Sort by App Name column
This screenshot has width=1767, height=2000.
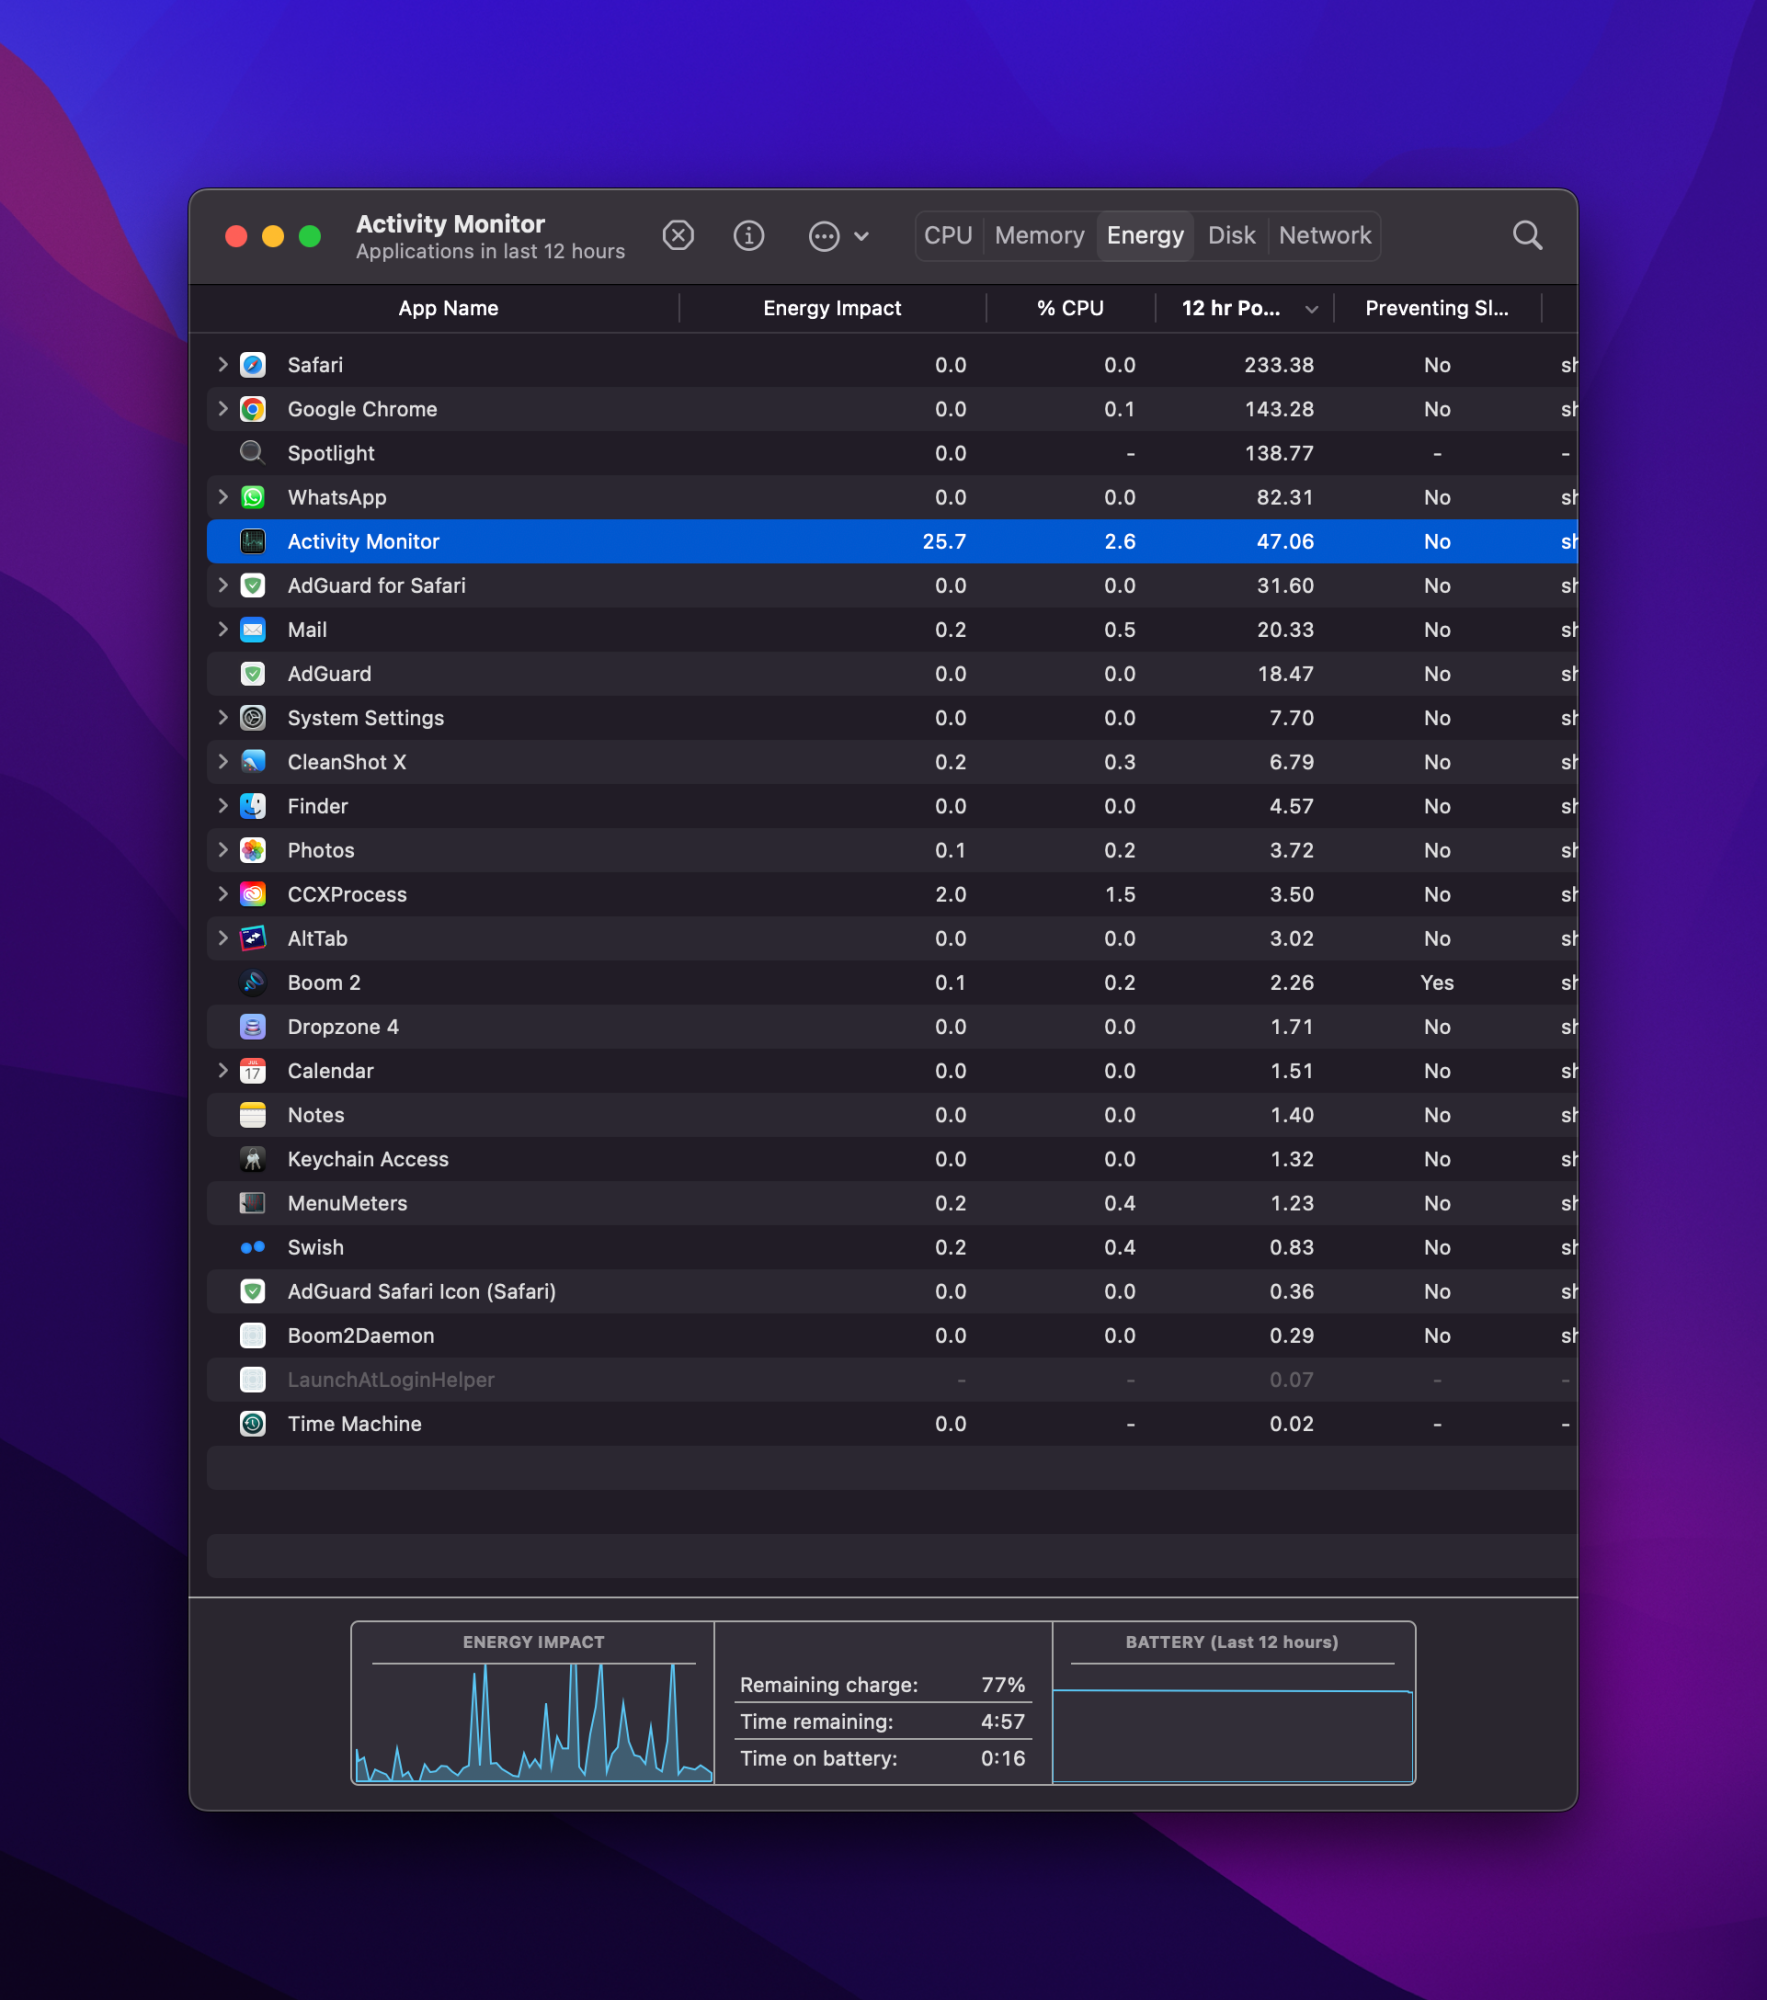448,308
